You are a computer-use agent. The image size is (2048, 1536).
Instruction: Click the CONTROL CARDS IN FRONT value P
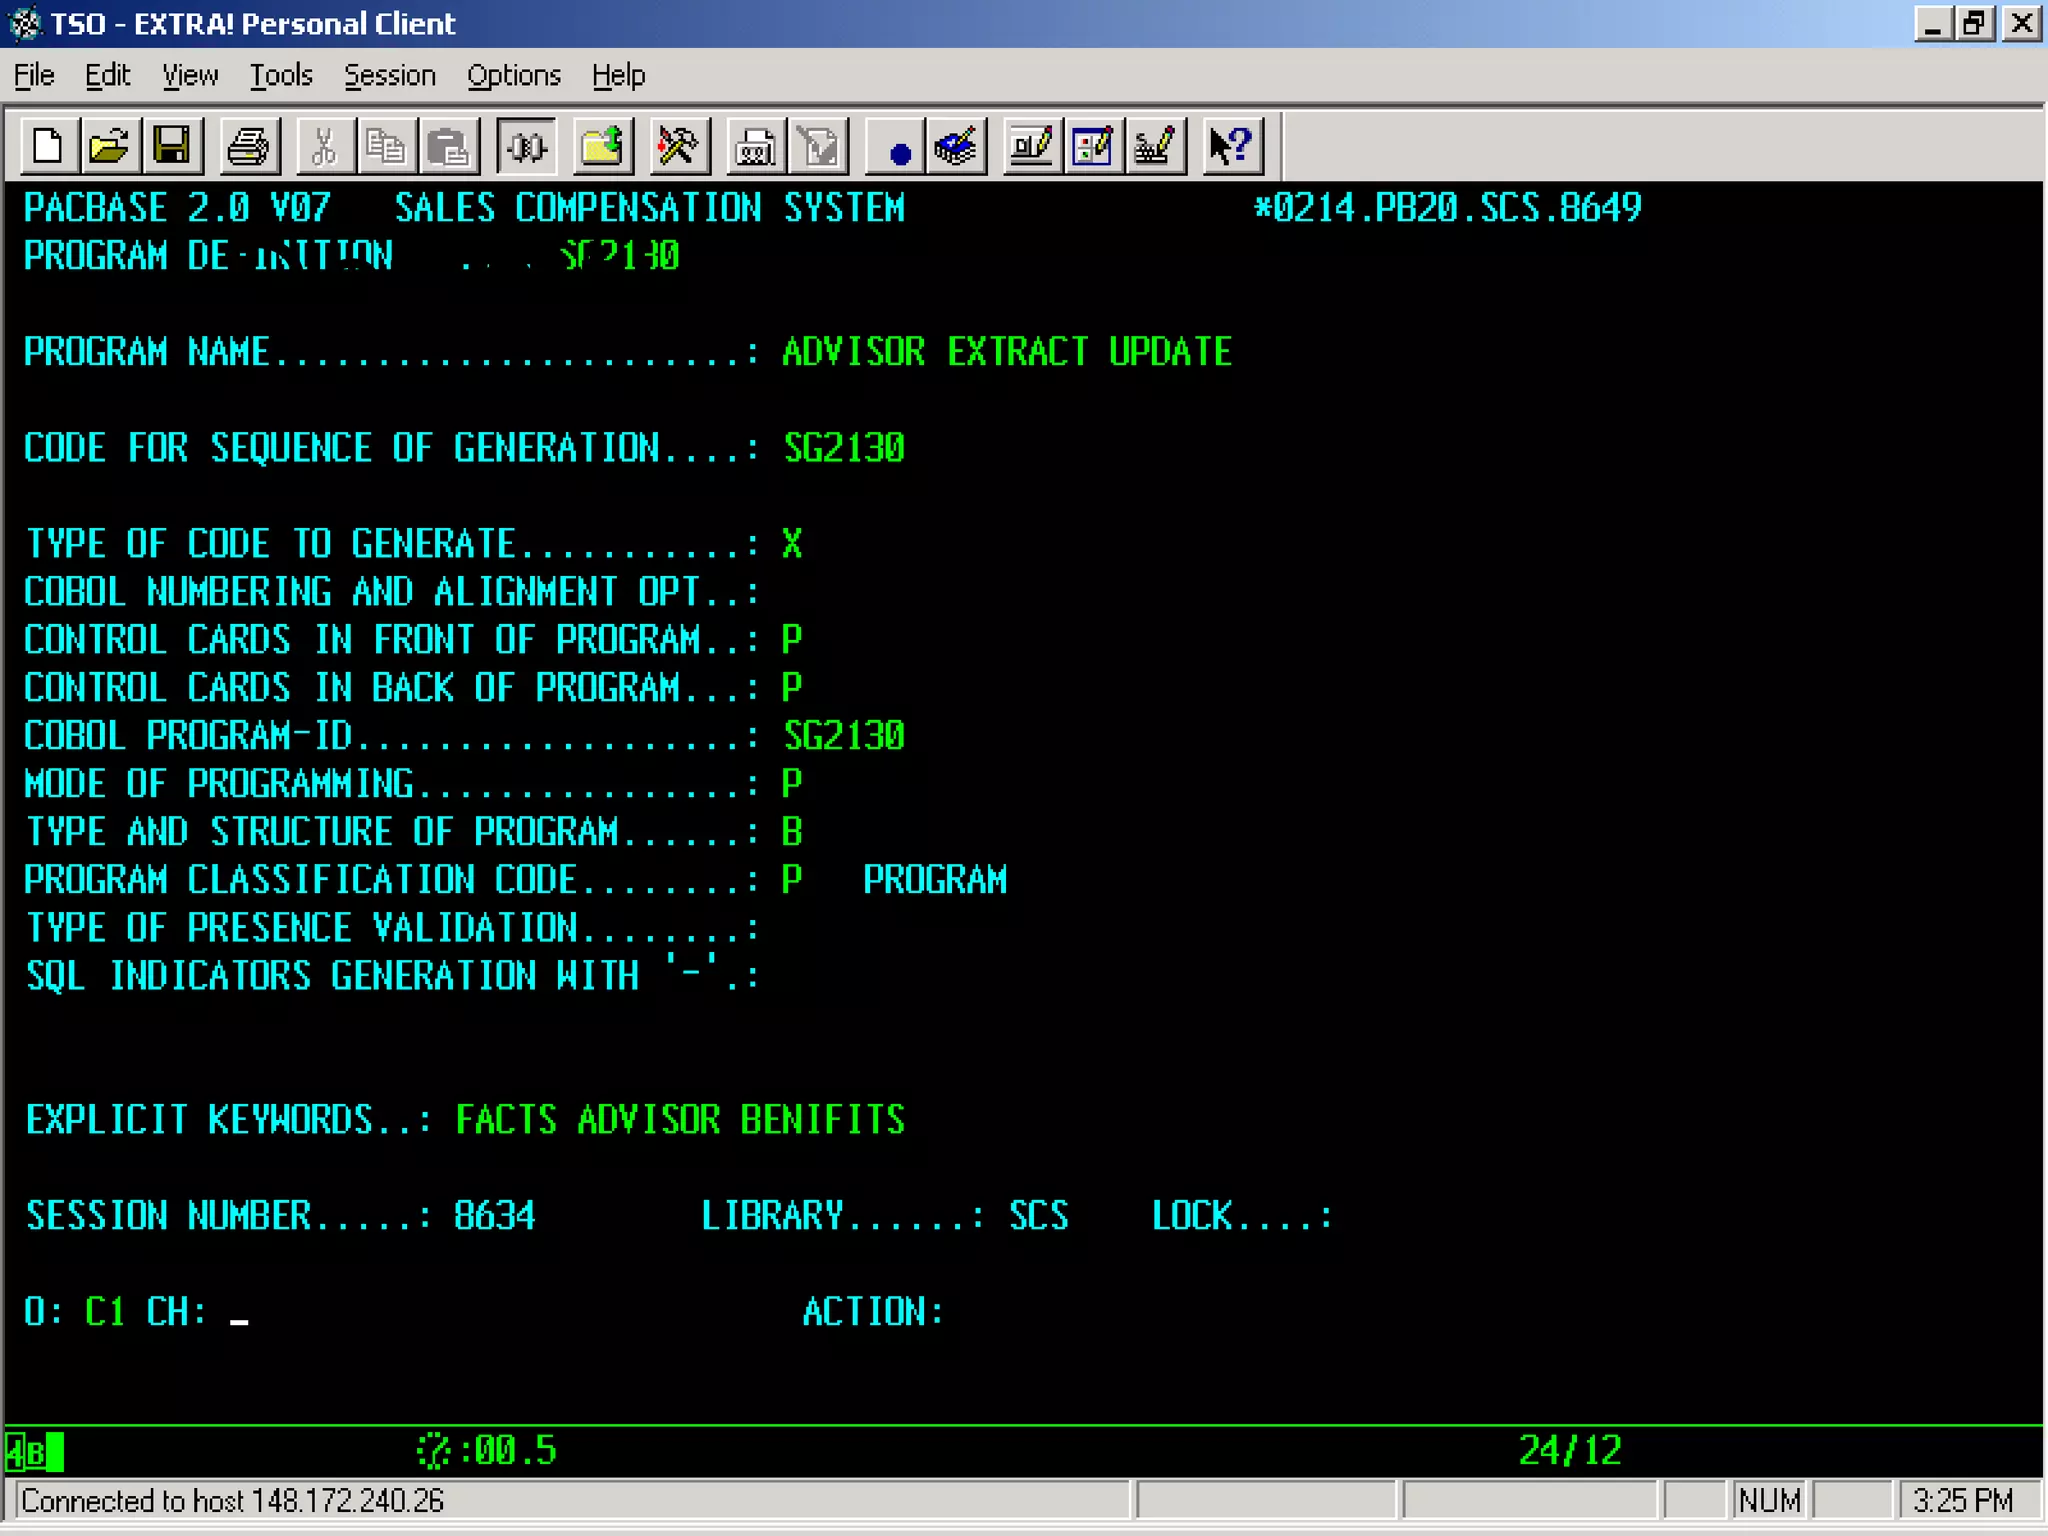point(792,640)
